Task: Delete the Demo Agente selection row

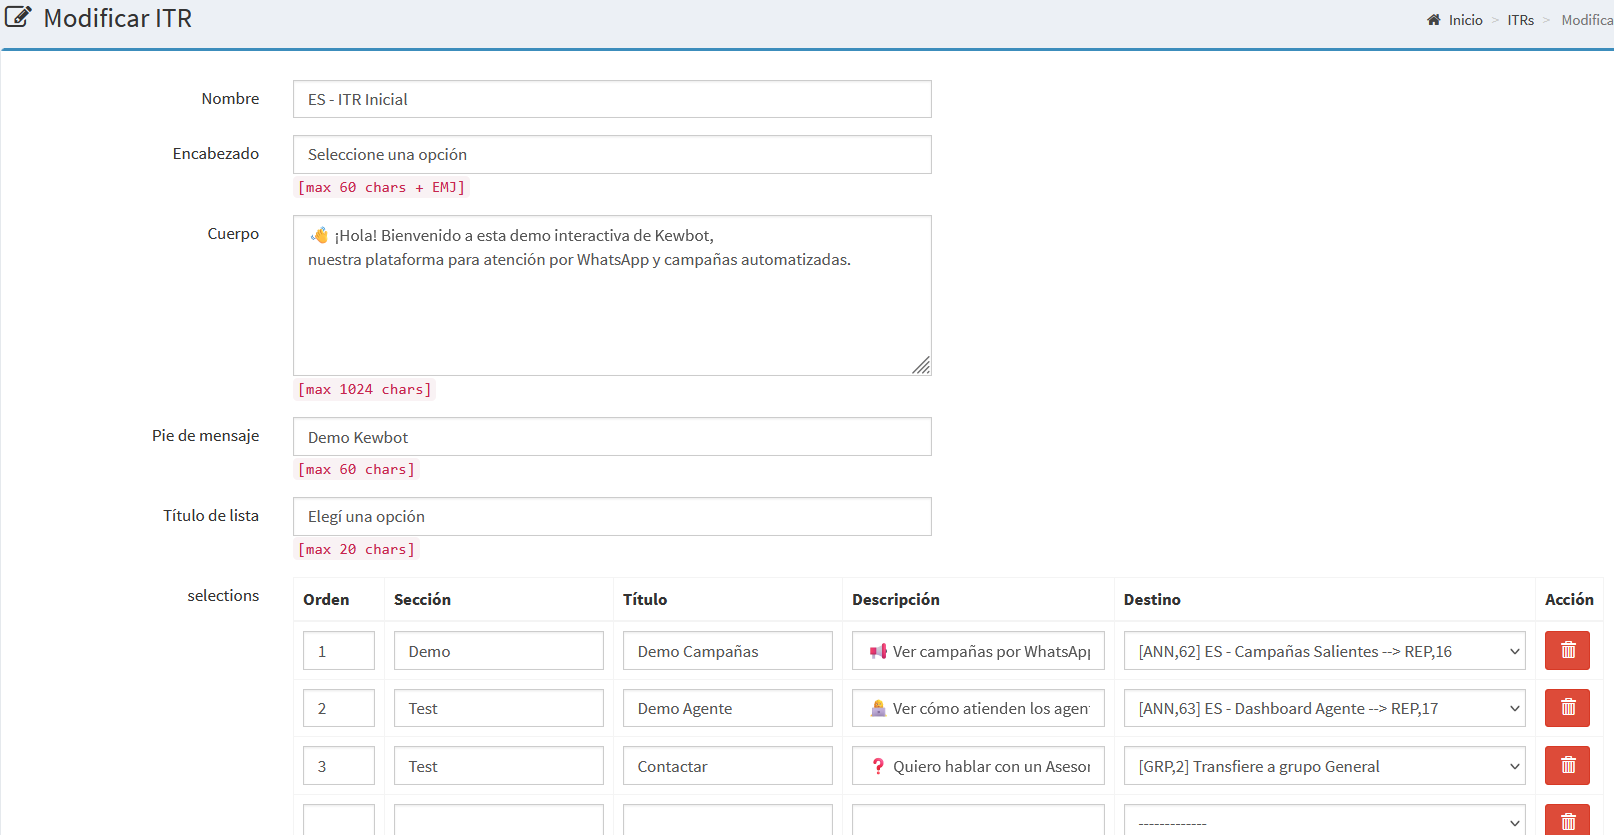Action: pos(1567,707)
